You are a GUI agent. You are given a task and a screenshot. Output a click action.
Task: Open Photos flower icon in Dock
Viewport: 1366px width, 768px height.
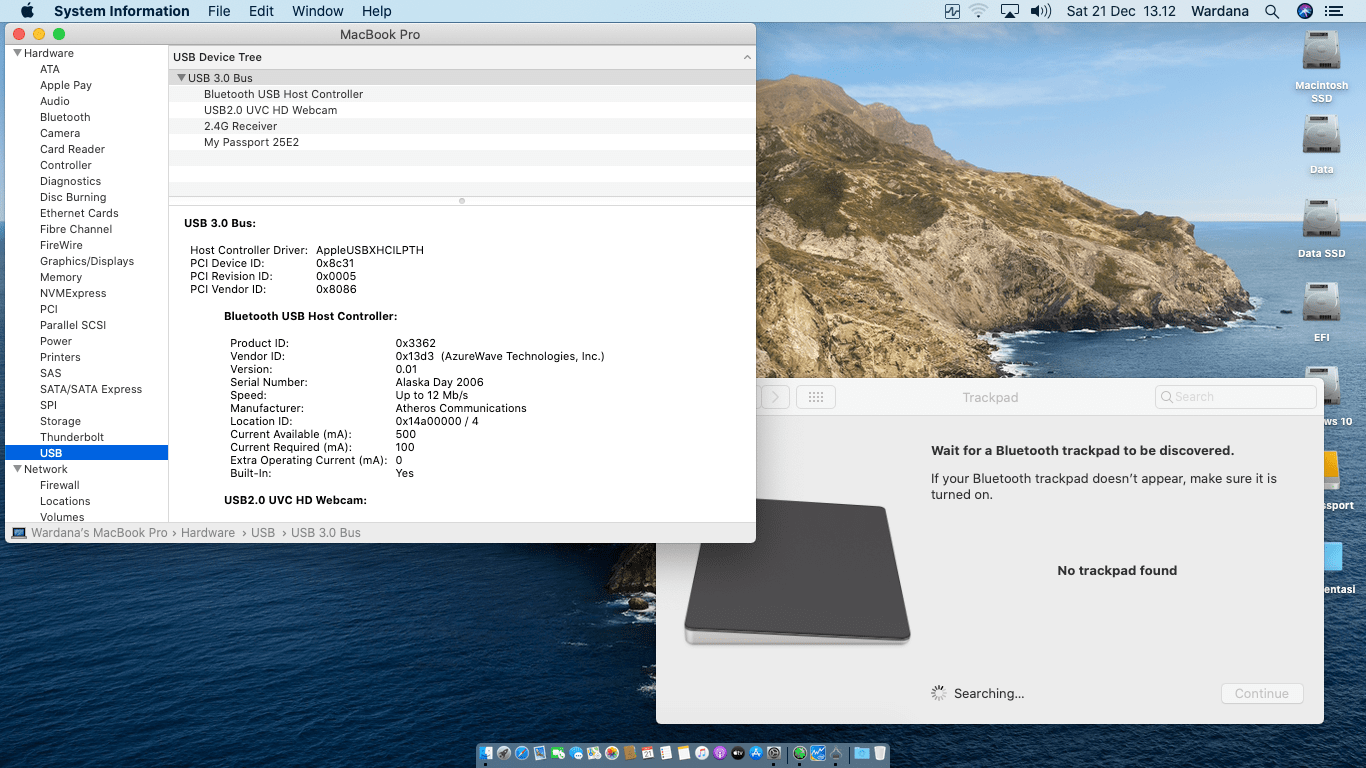612,753
